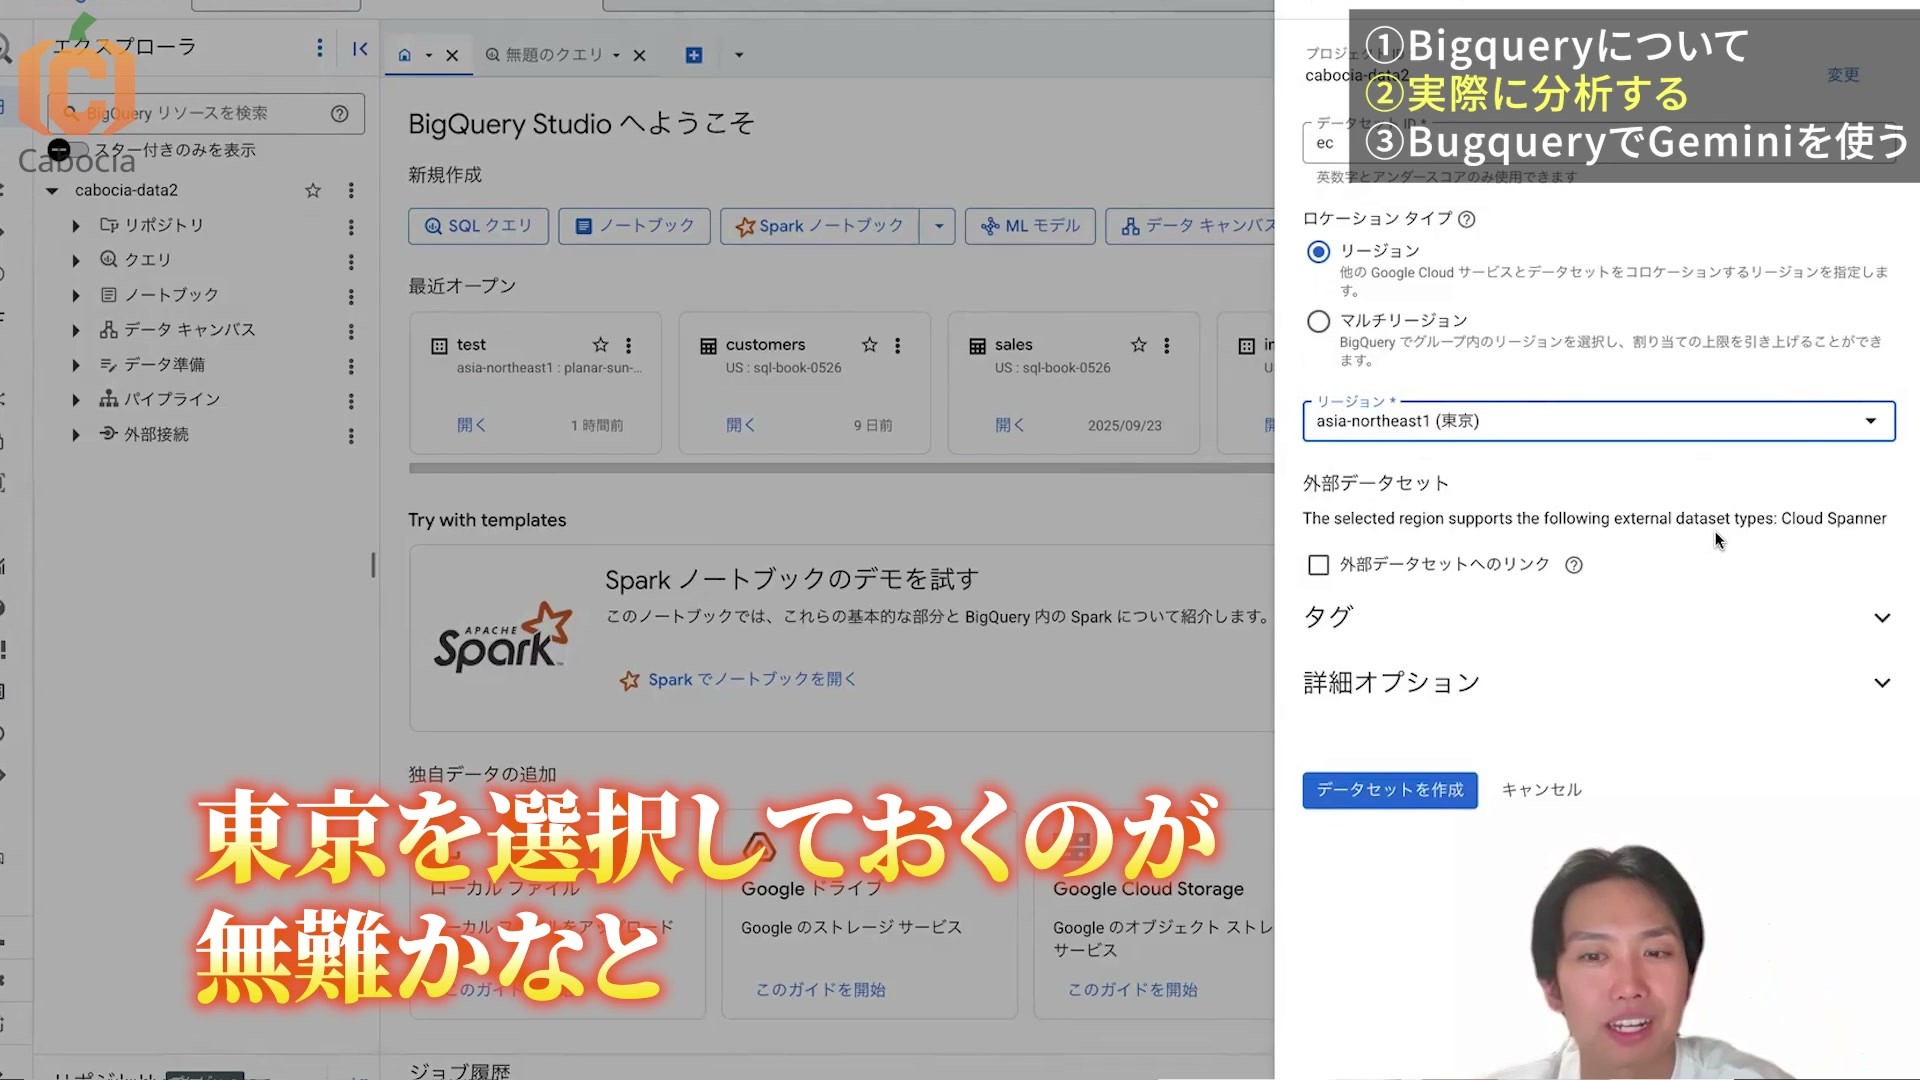Open the sales card kebab menu
The height and width of the screenshot is (1080, 1920).
[1166, 345]
